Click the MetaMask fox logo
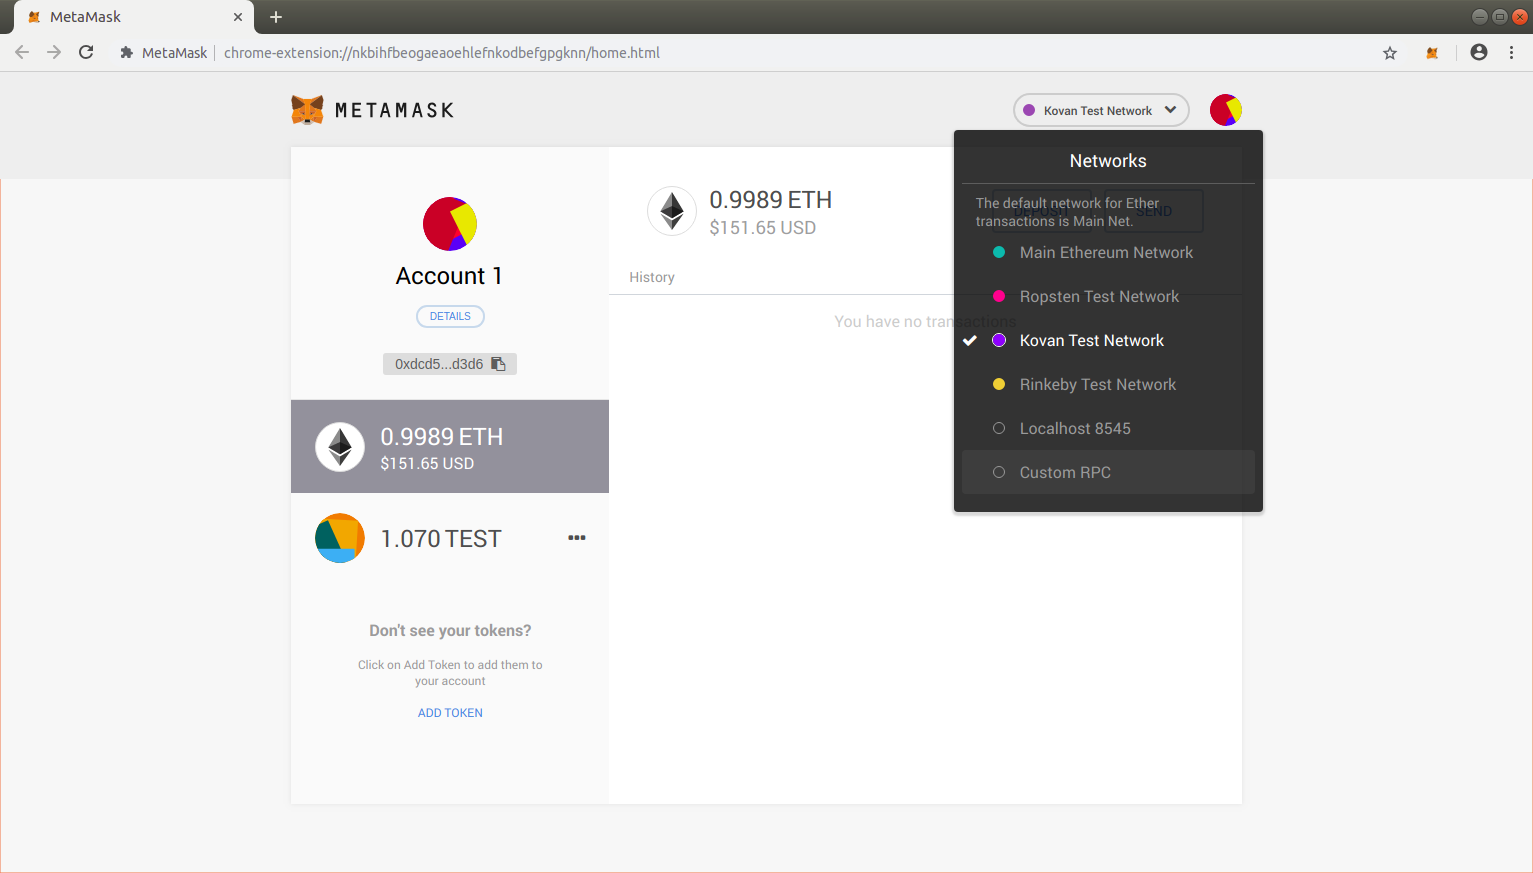 [307, 109]
